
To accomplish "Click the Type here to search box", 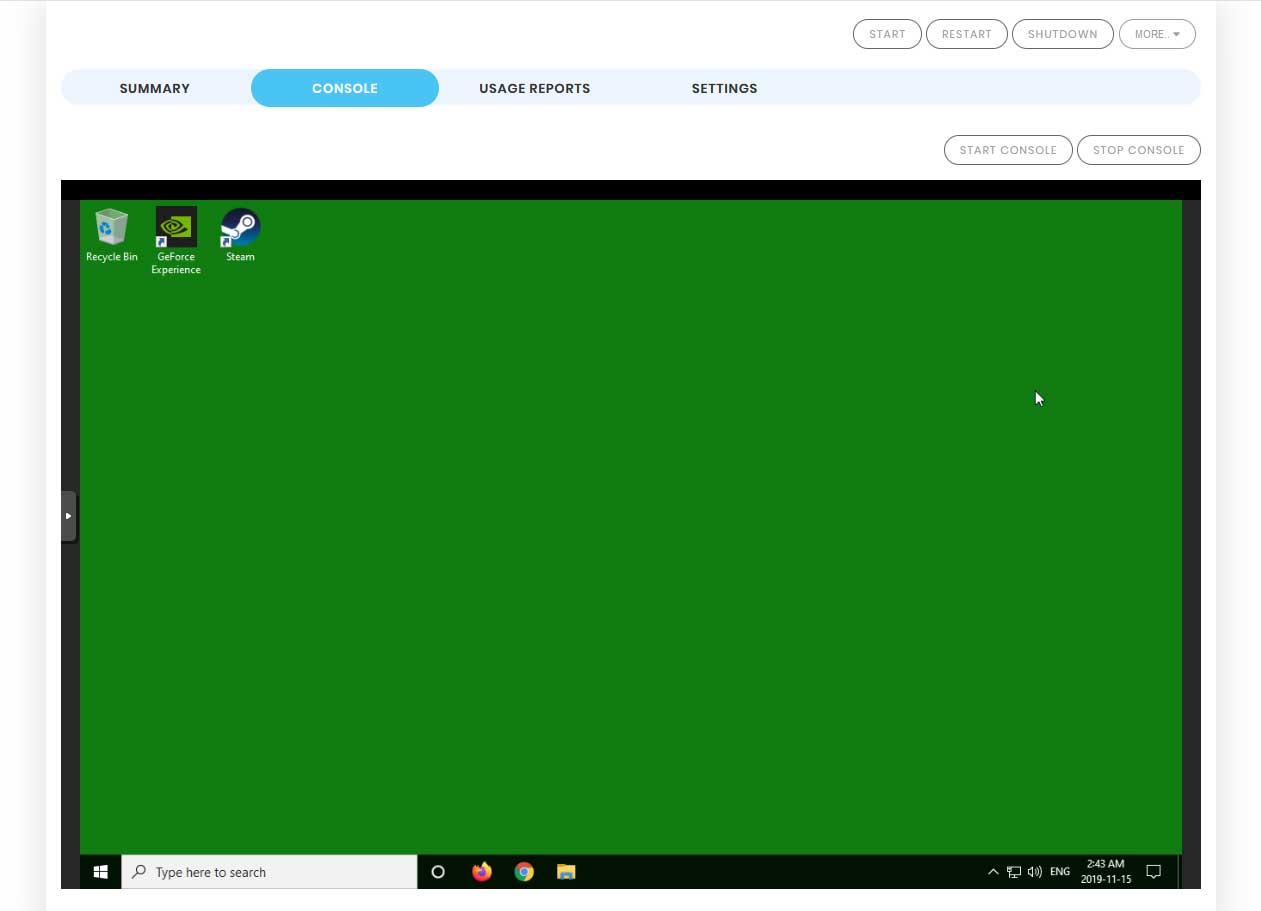I will pyautogui.click(x=269, y=872).
